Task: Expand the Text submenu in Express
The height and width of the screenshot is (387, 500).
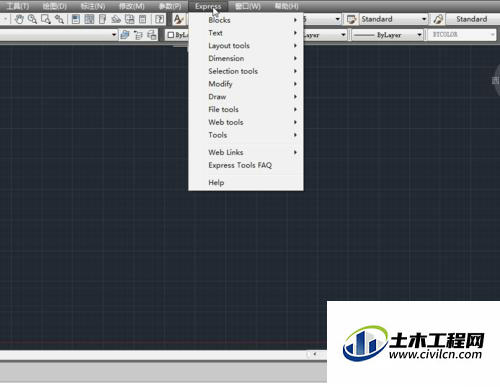Action: click(246, 33)
